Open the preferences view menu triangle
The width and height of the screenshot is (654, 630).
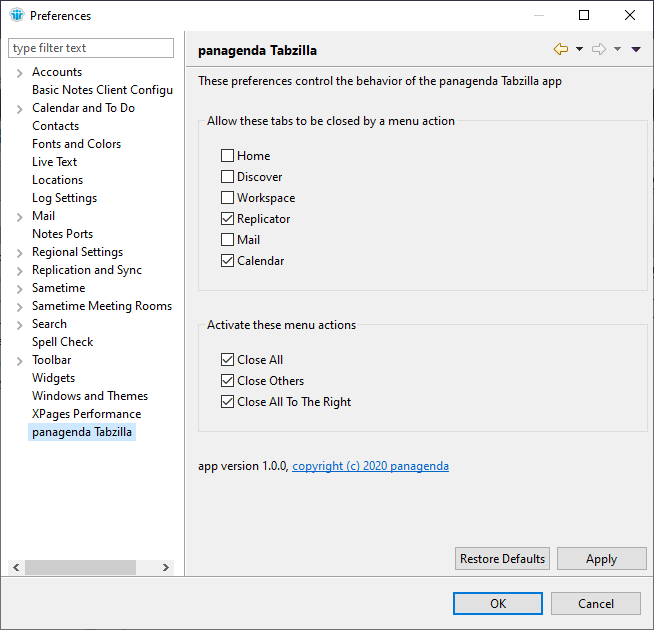(x=636, y=49)
